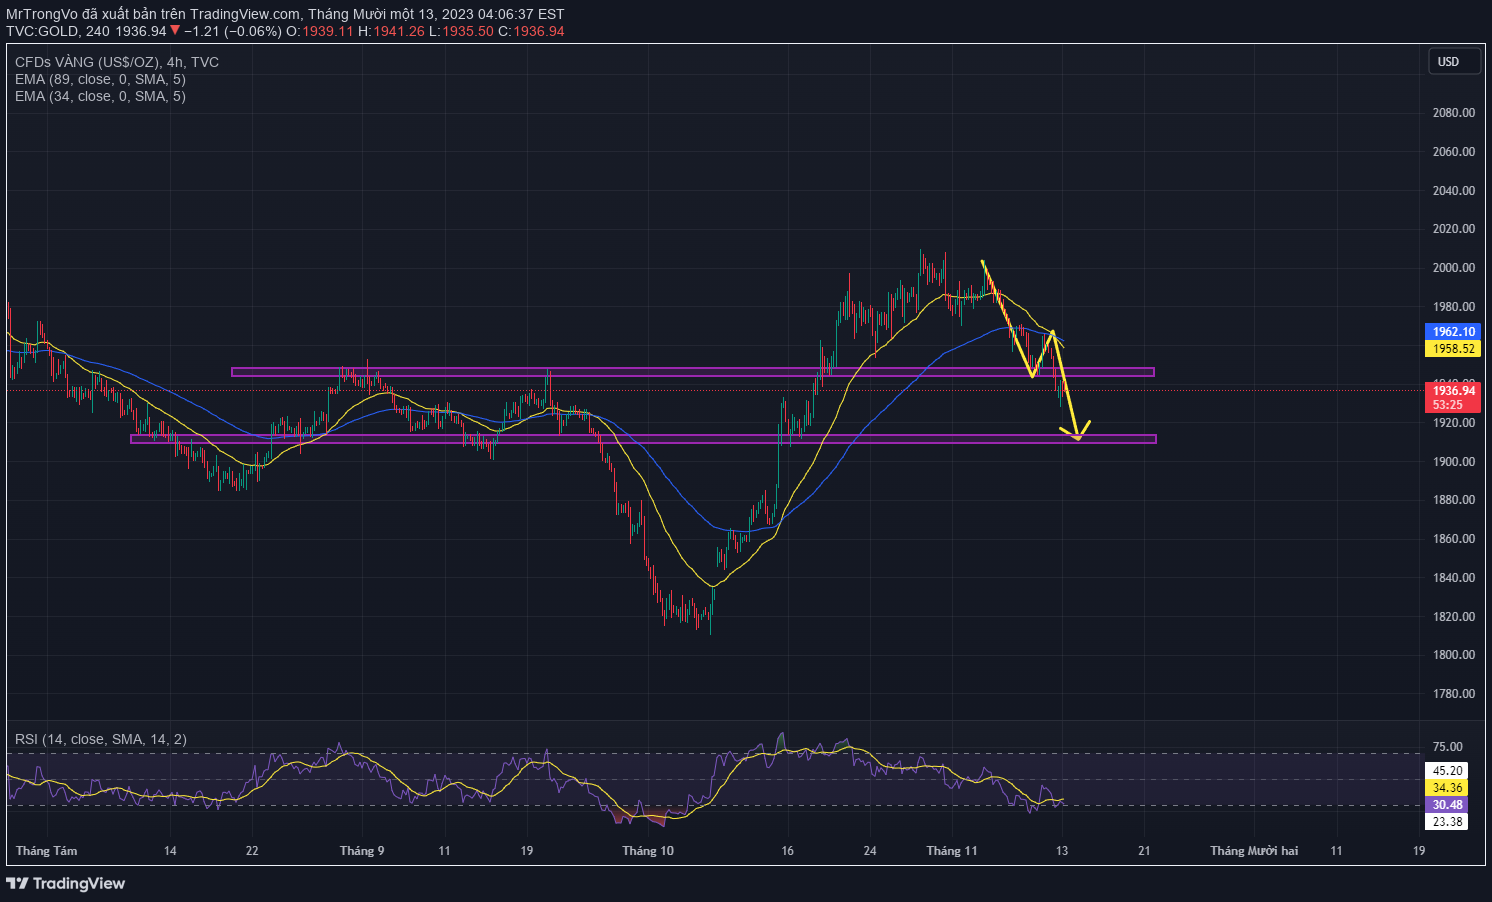Click the 14 date label on time axis
1492x902 pixels.
170,851
